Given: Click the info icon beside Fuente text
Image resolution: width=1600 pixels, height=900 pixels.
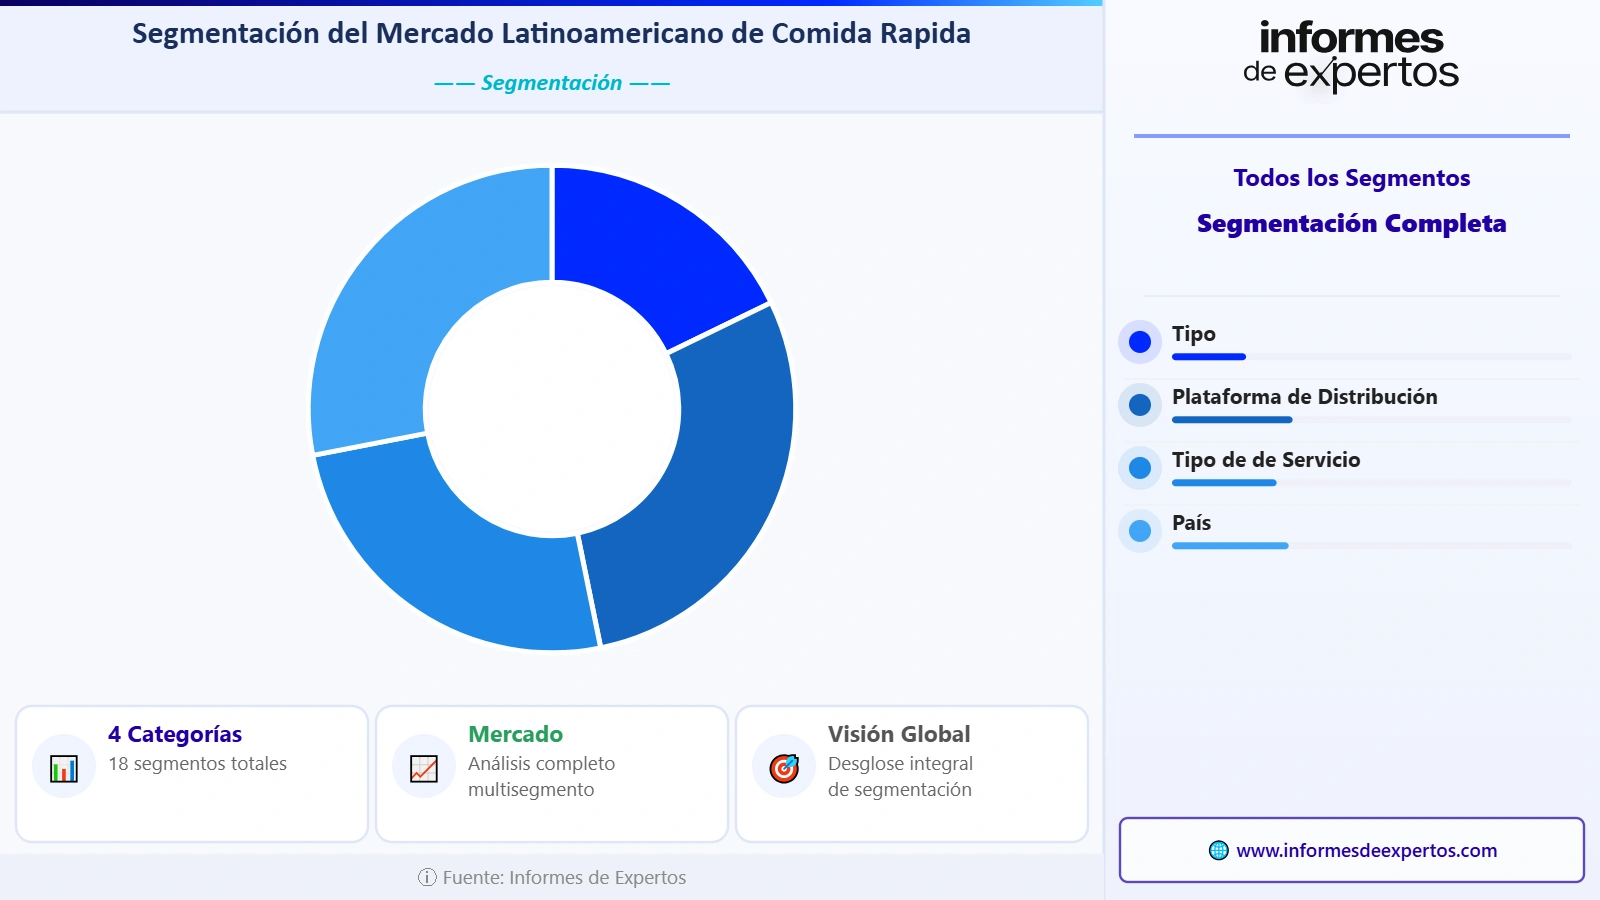Looking at the screenshot, I should click(427, 877).
